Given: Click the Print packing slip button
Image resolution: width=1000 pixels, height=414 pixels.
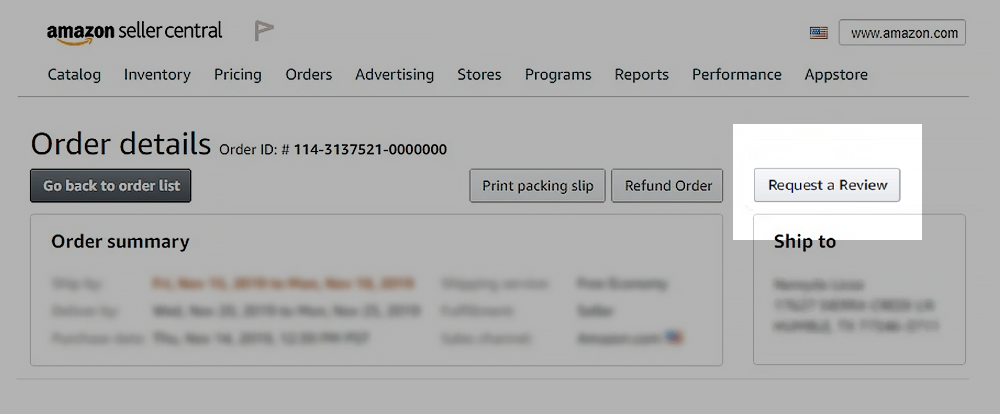Looking at the screenshot, I should coord(538,185).
